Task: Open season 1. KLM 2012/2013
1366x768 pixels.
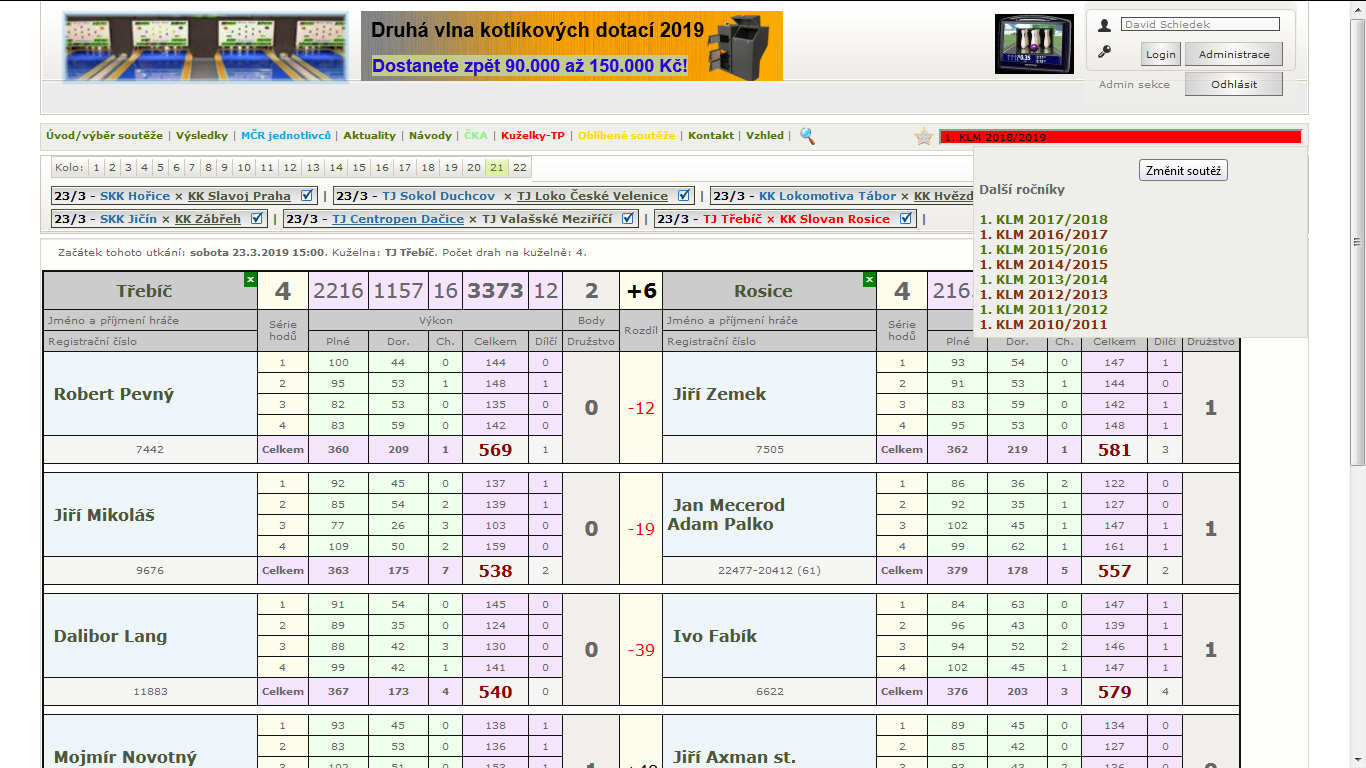Action: tap(1044, 295)
